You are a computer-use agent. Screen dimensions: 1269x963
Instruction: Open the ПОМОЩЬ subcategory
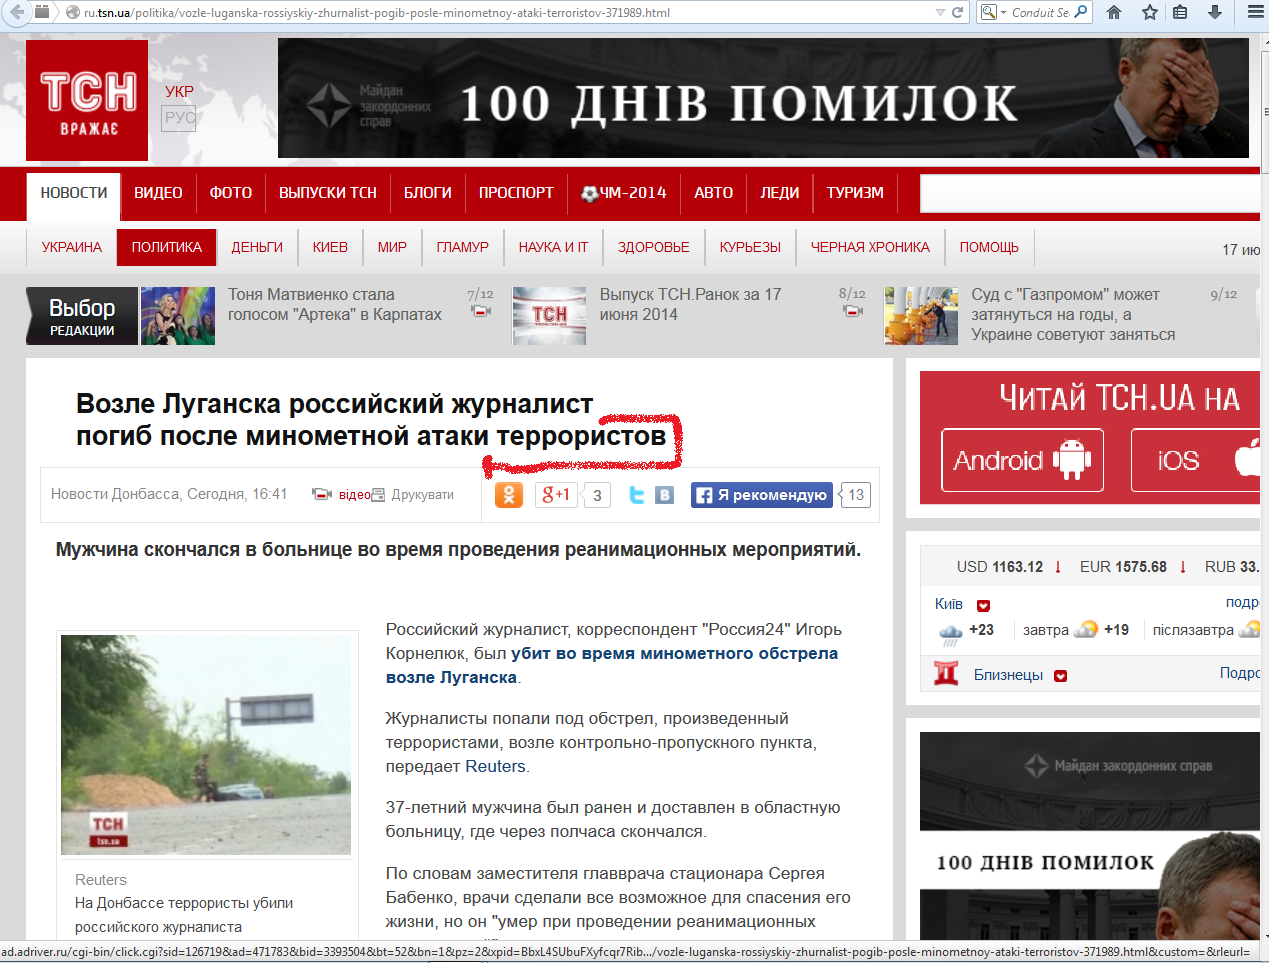(989, 247)
